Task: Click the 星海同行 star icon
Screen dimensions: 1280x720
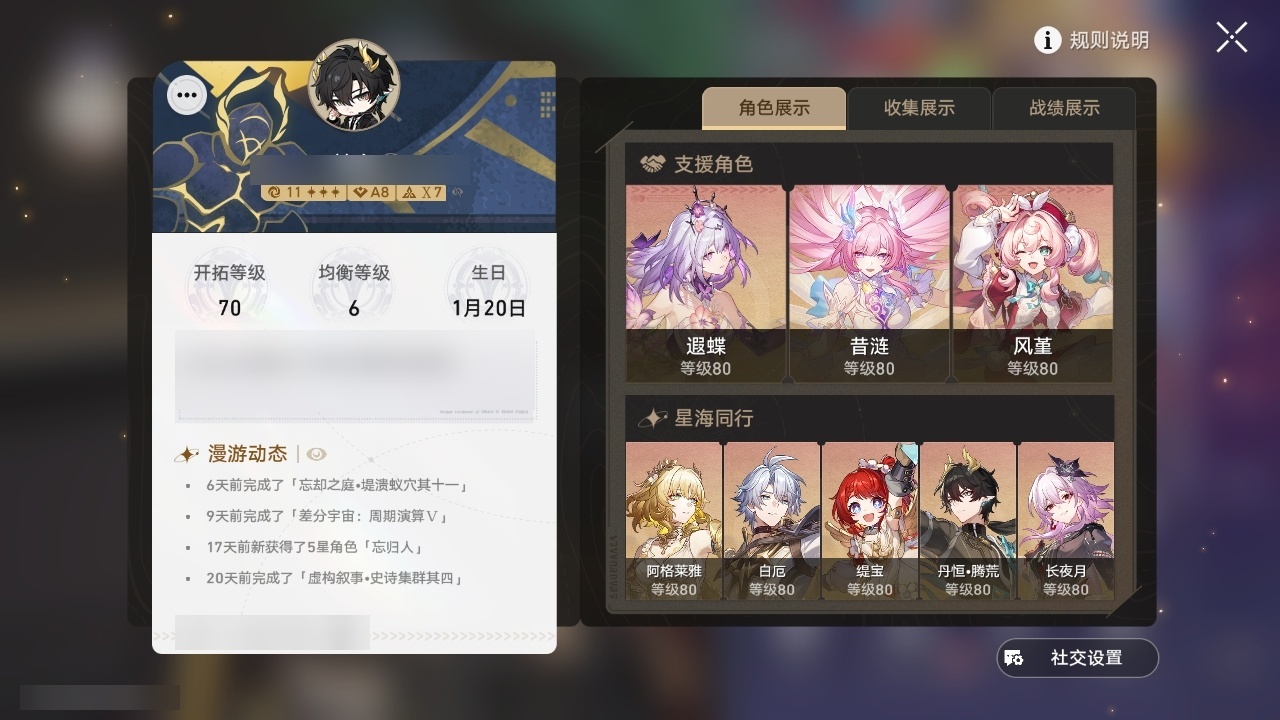Action: (652, 418)
